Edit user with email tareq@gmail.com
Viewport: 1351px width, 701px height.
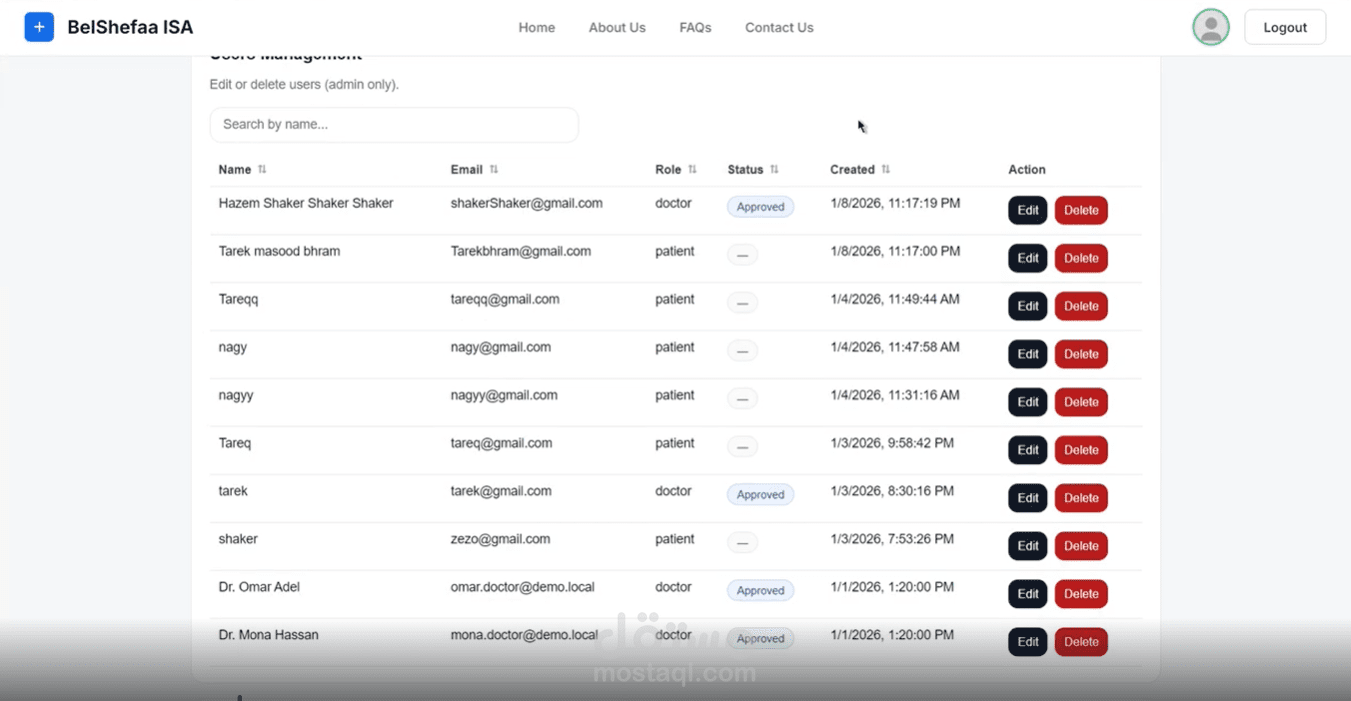(1028, 450)
